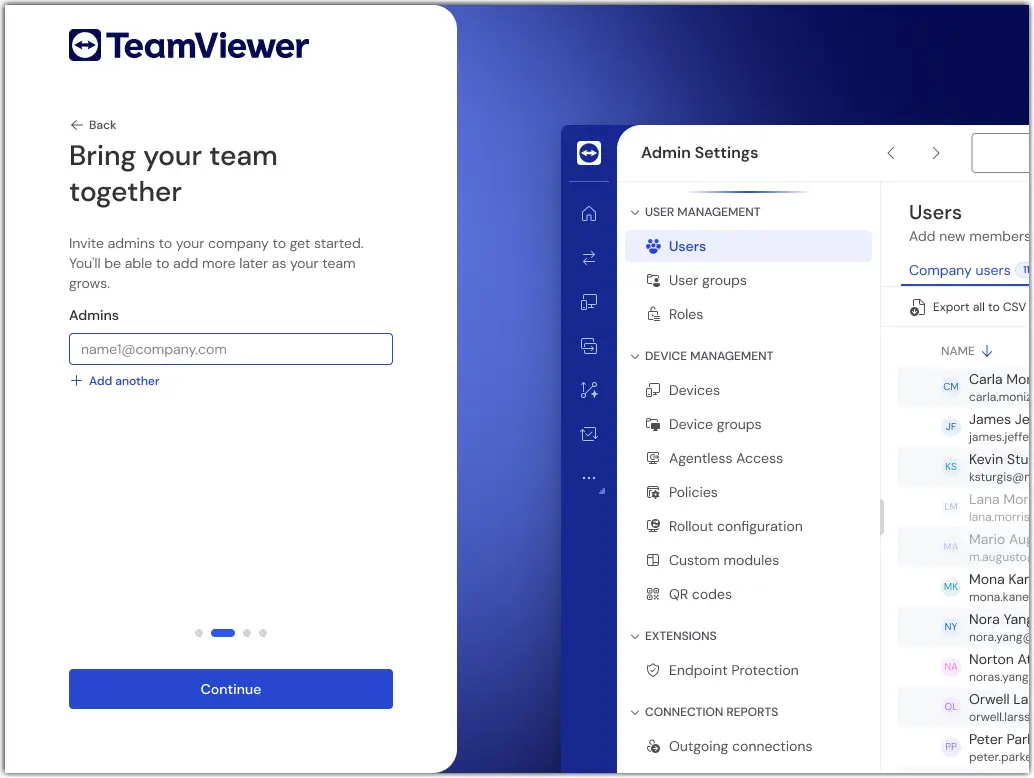
Task: Click the Endpoint Protection shield icon
Action: (653, 671)
